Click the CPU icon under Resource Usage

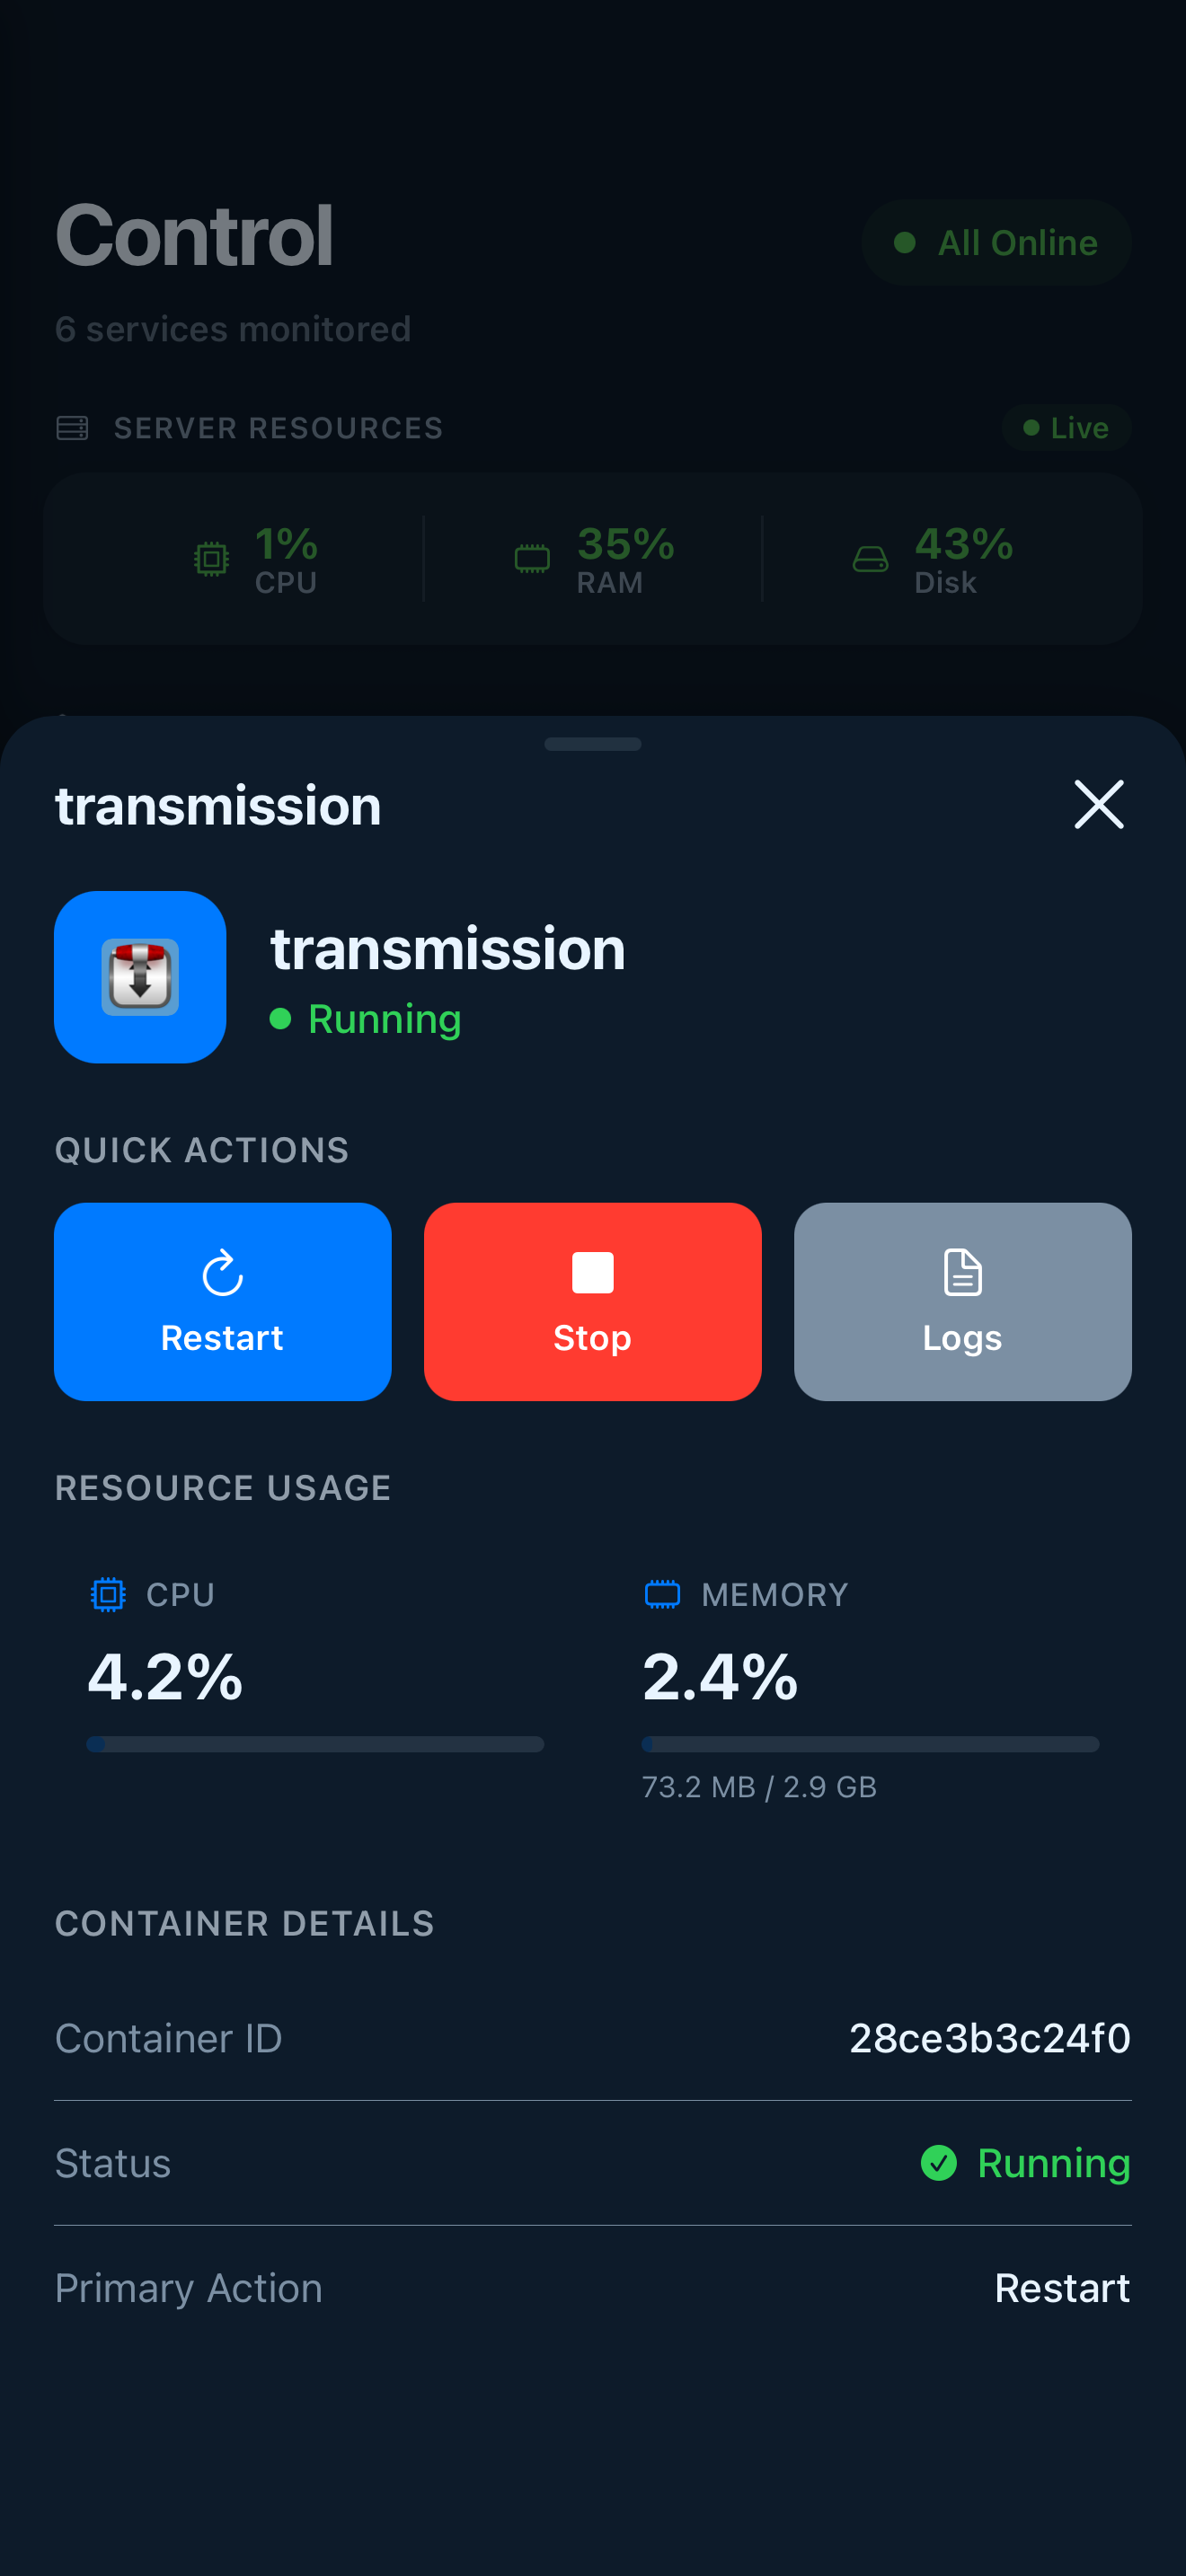tap(110, 1594)
